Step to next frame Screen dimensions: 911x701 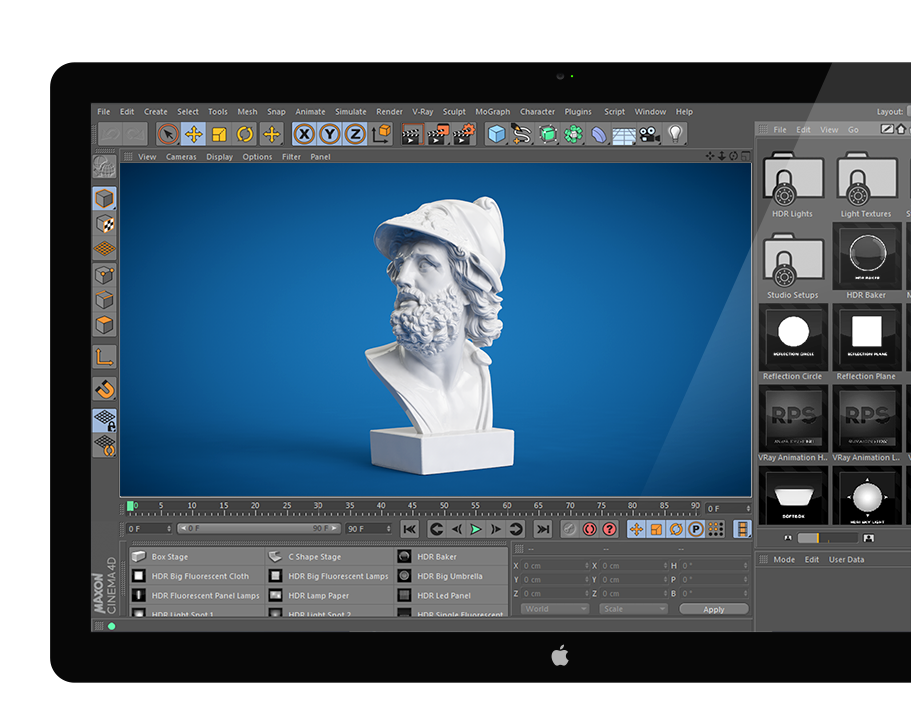click(x=496, y=529)
